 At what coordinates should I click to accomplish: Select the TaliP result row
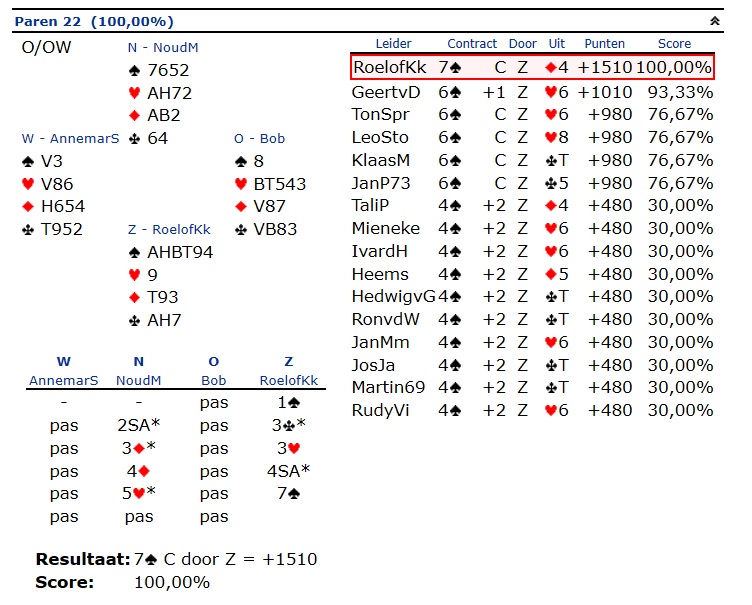pos(532,205)
